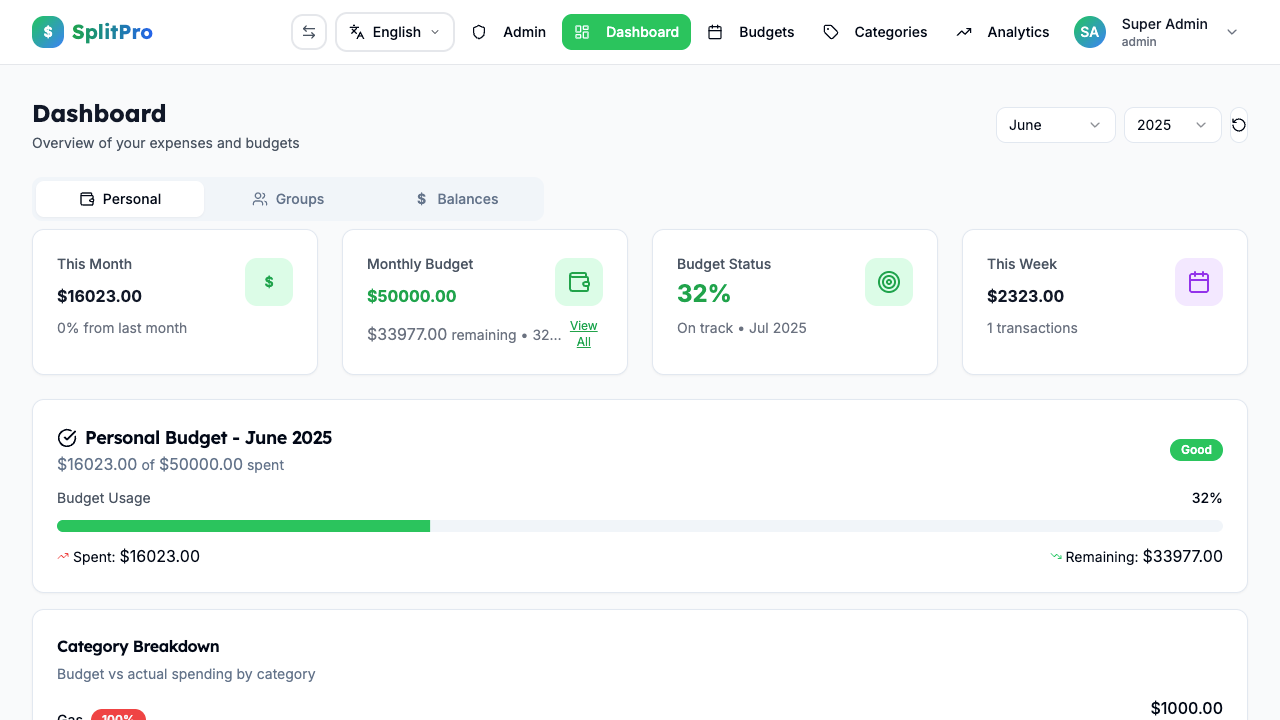
Task: Expand the Super Admin profile chevron
Action: (1232, 31)
